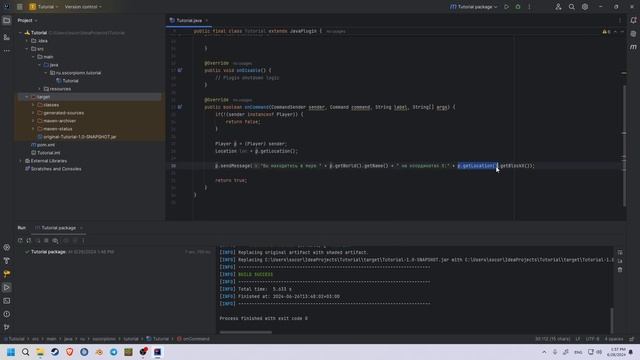The width and height of the screenshot is (640, 360).
Task: Run Tutorial package with the play icon
Action: coord(507,7)
